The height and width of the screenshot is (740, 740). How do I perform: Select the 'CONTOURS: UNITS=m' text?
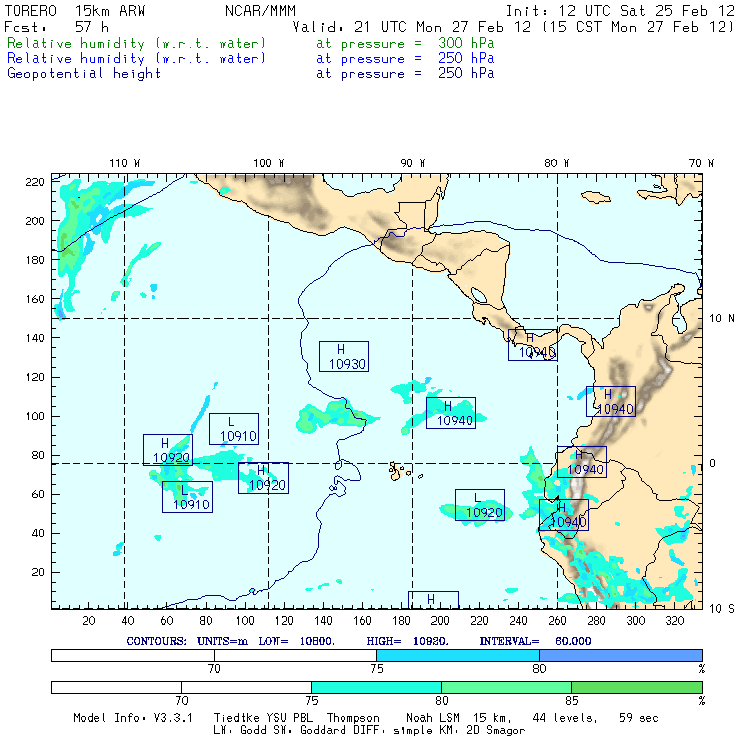pos(187,641)
